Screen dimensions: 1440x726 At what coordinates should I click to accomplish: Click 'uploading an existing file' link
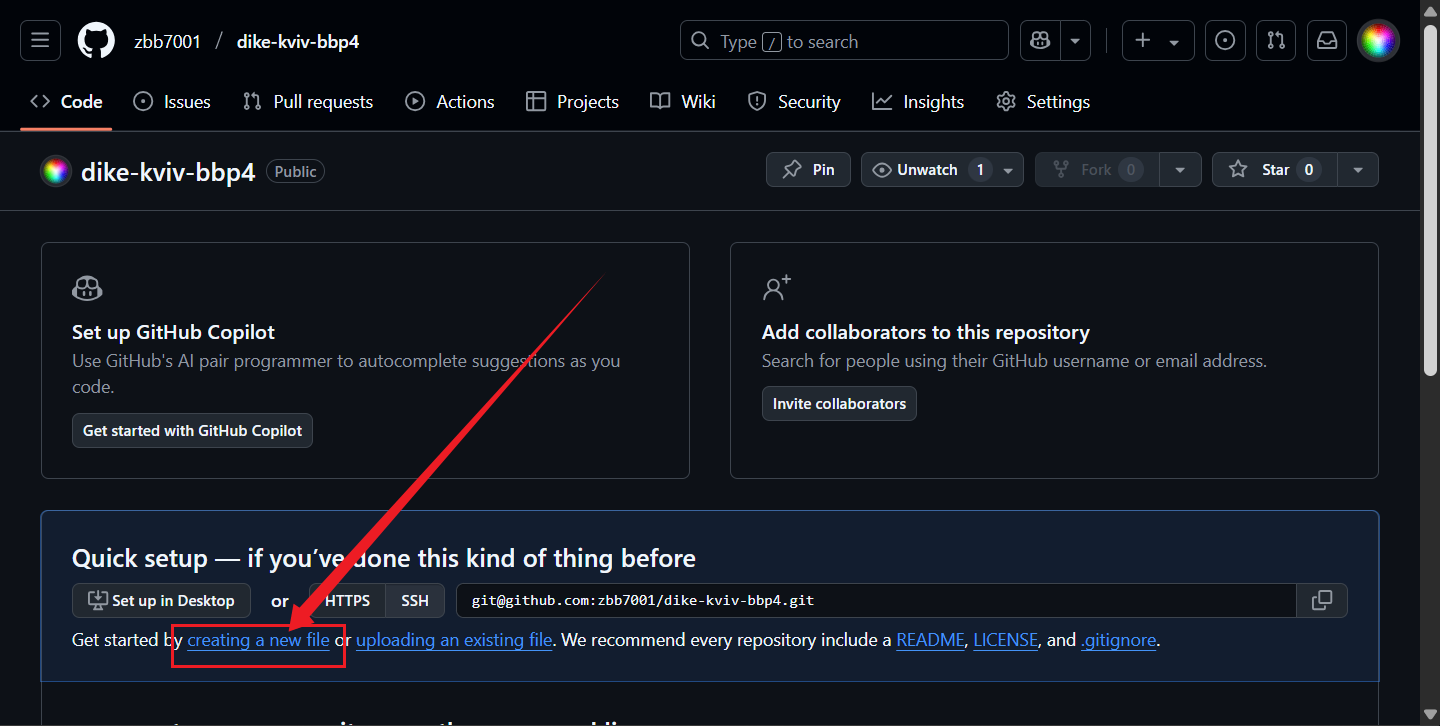coord(454,640)
